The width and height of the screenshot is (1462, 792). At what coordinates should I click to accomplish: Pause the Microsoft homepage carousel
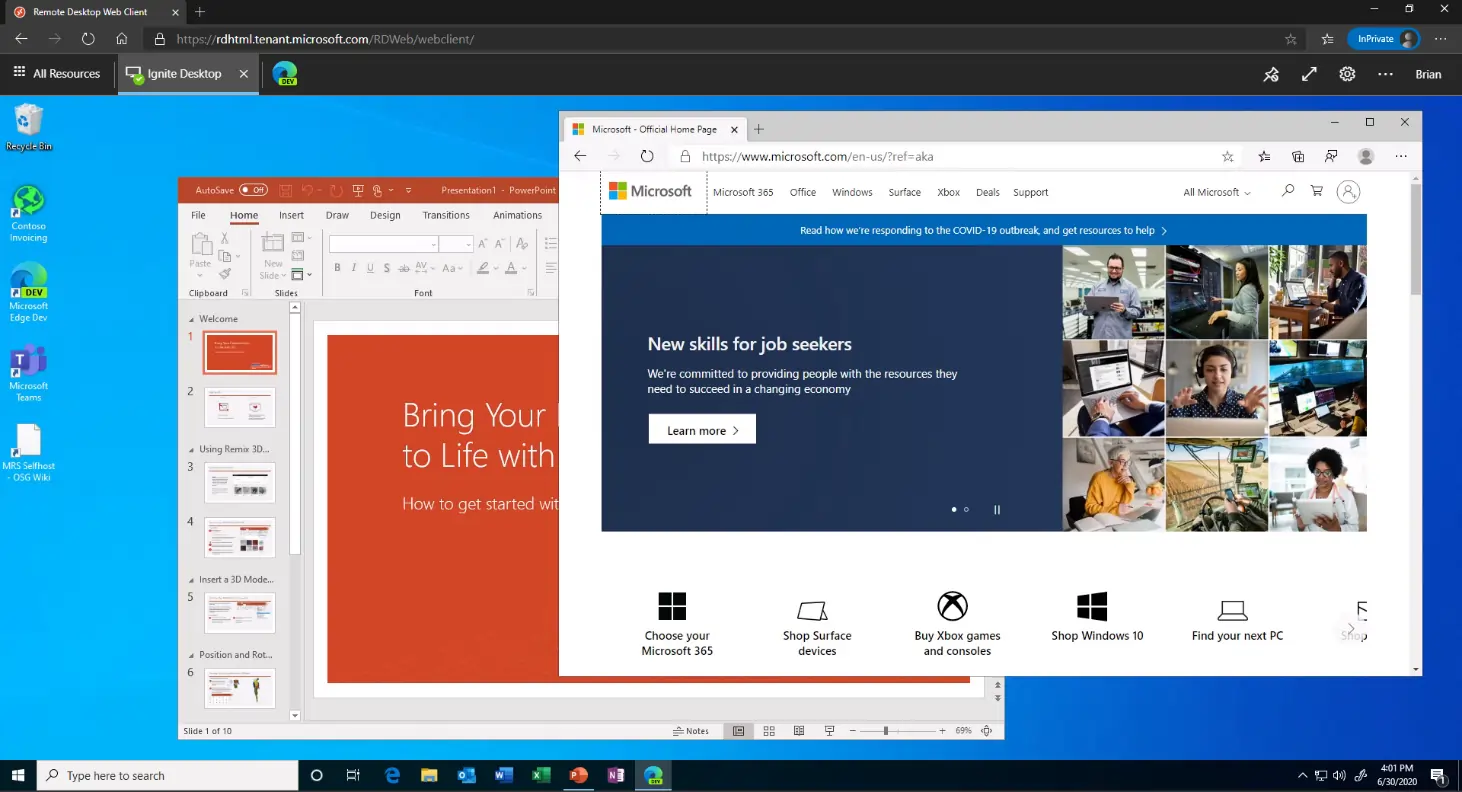click(x=996, y=510)
